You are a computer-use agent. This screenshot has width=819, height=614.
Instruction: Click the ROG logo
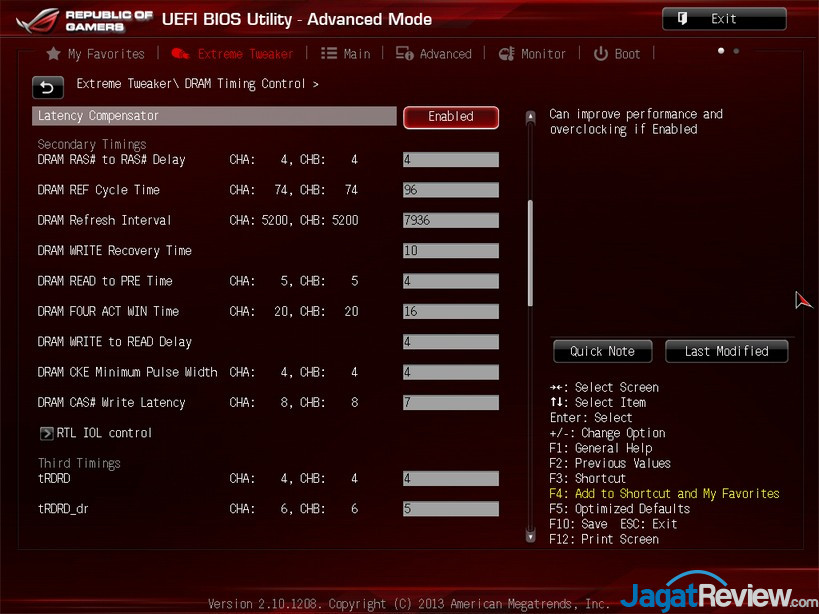[x=38, y=21]
